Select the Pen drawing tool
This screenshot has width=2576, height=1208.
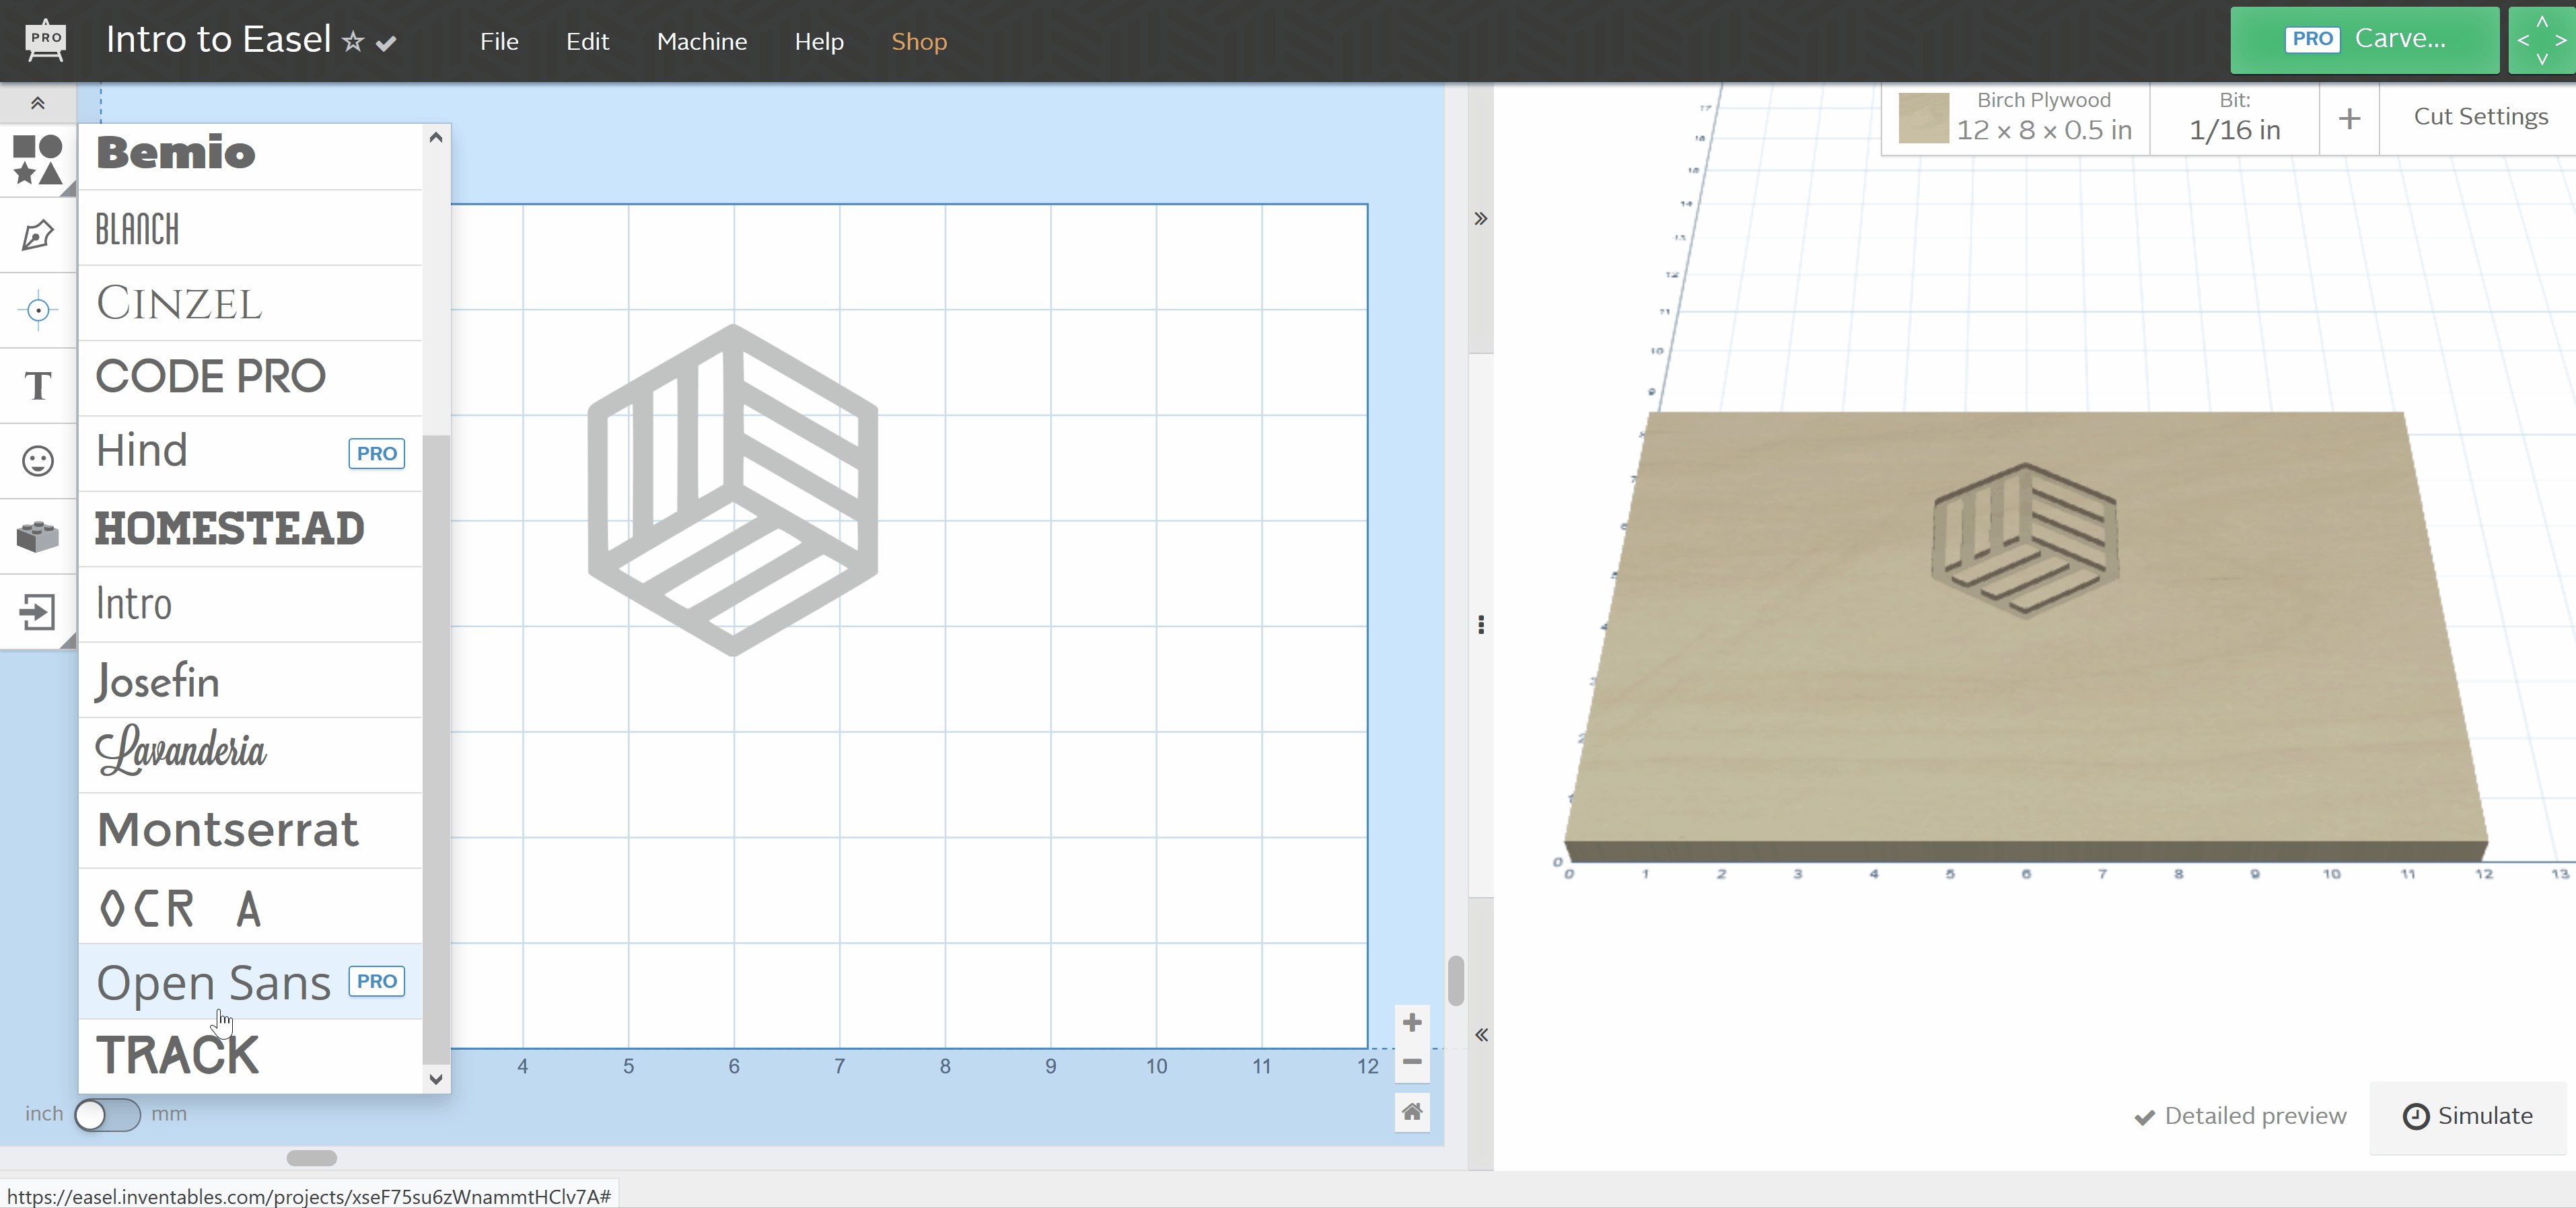[37, 235]
